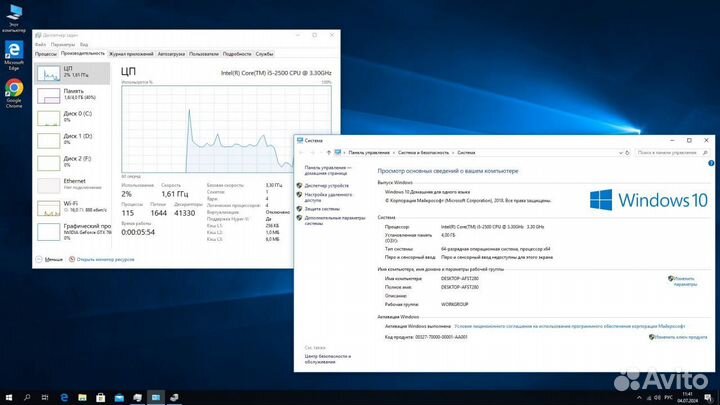Viewport: 720px width, 405px height.
Task: Switch to the Автозагрузка tab
Action: 171,54
